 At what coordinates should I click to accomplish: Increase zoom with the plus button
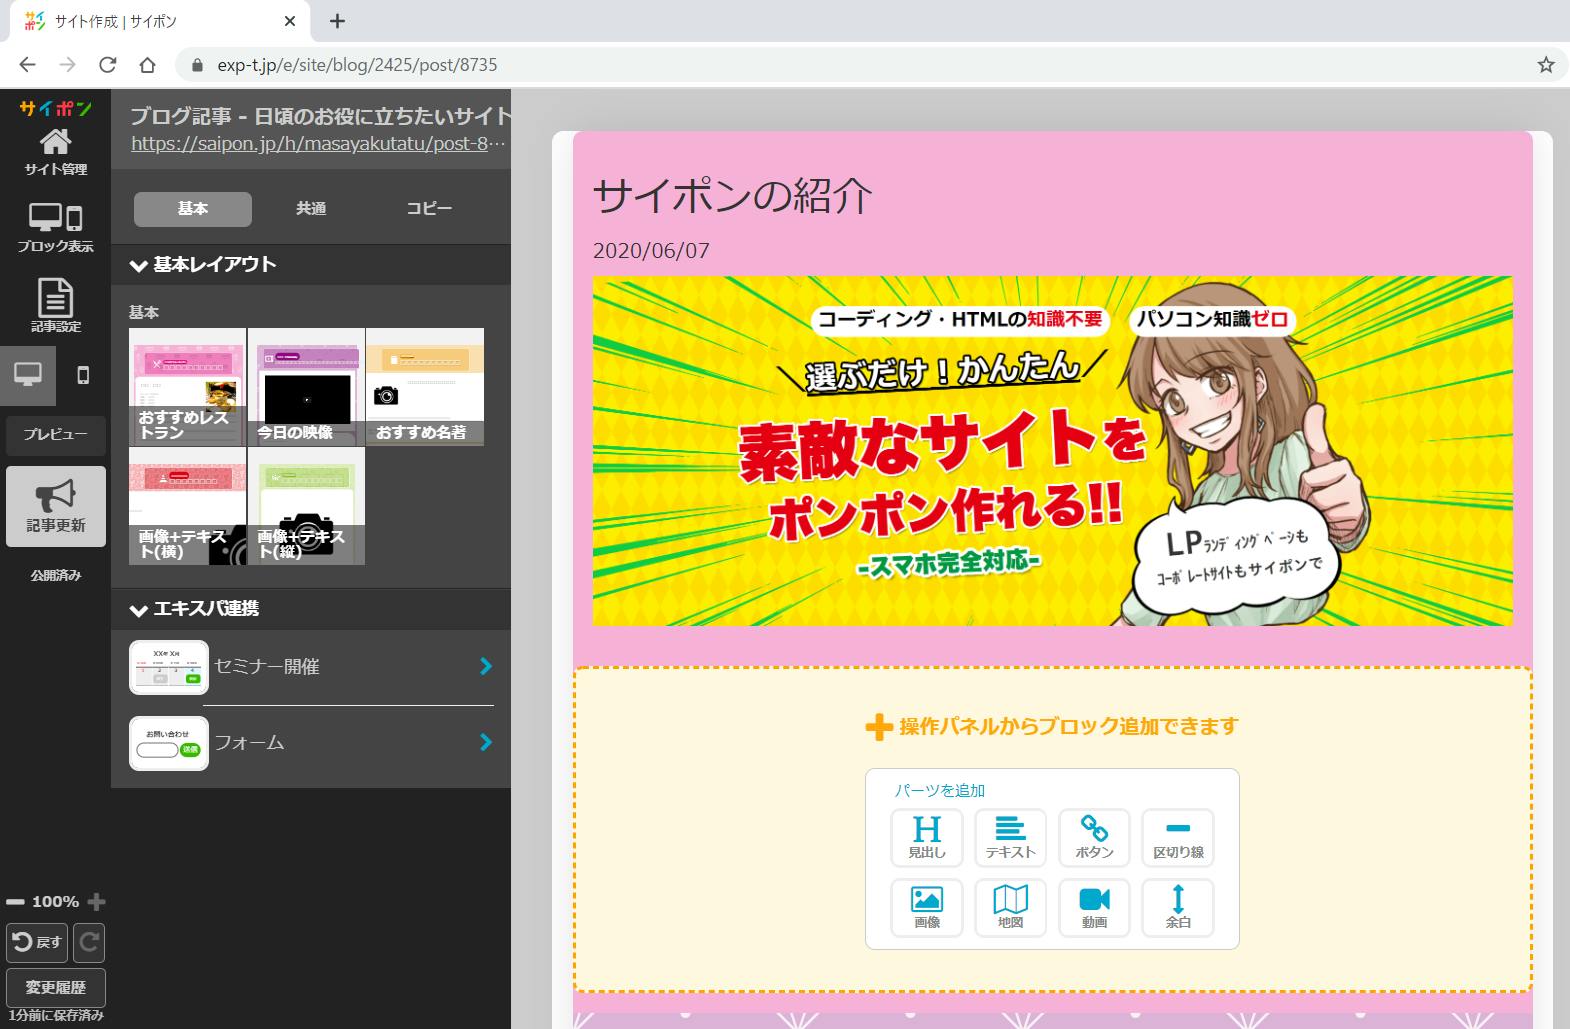tap(97, 902)
